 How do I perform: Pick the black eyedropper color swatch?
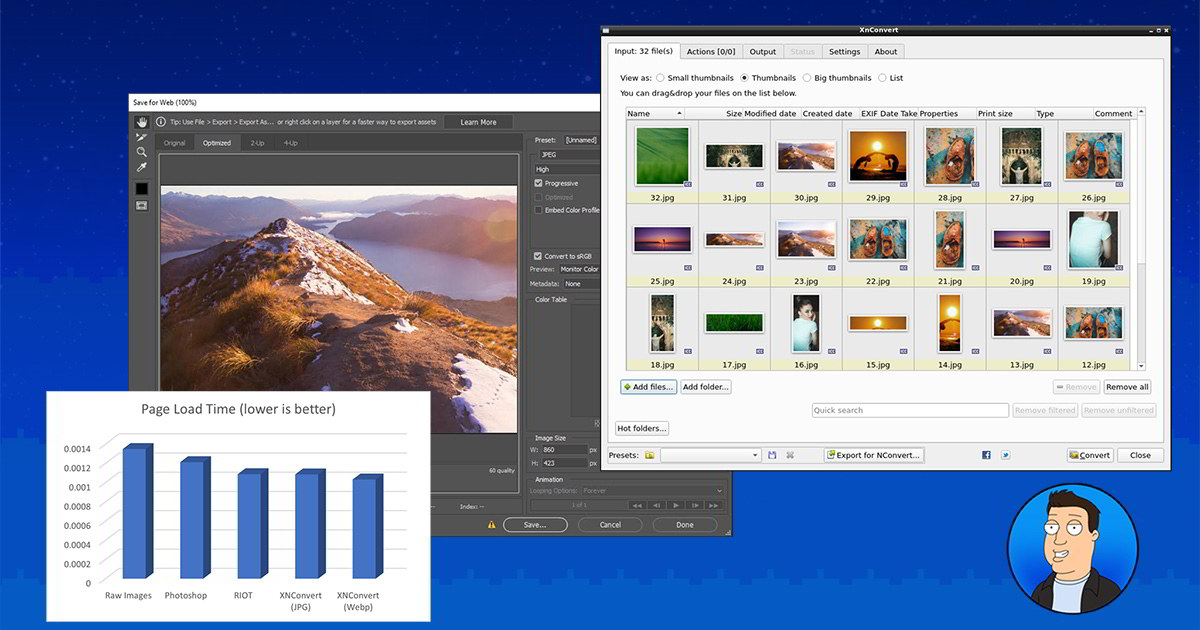click(x=141, y=188)
